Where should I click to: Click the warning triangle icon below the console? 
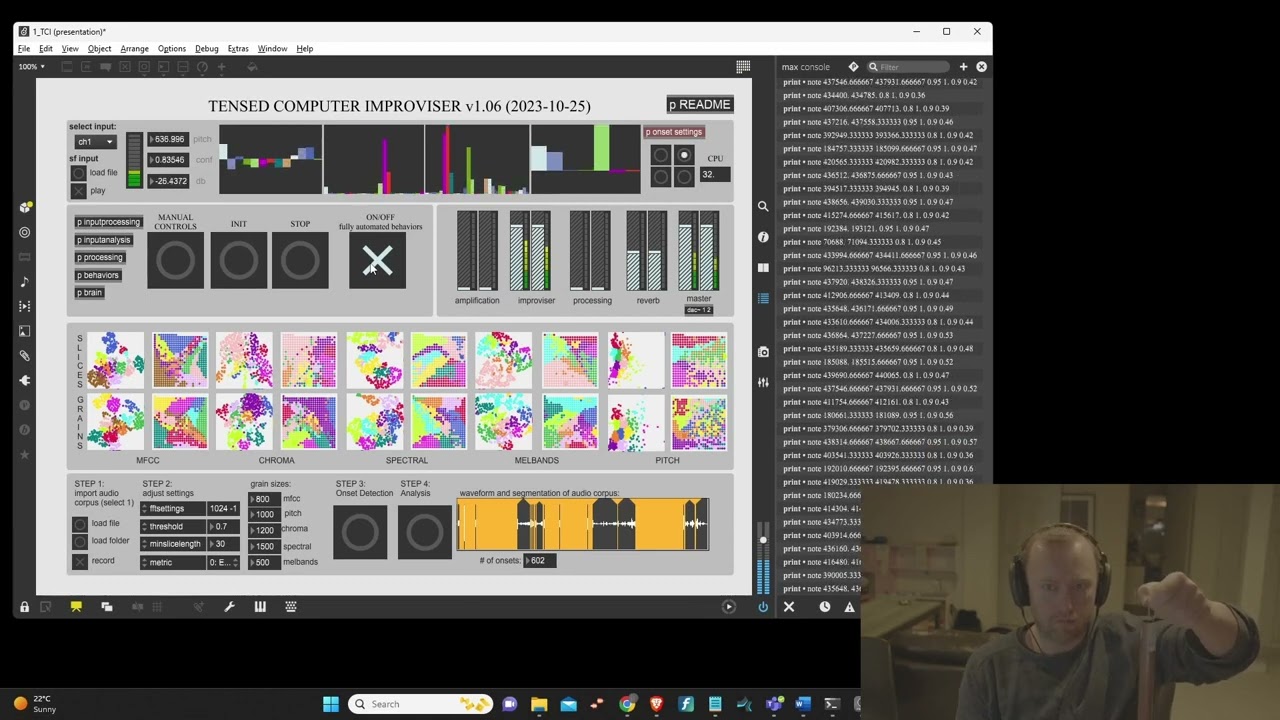pyautogui.click(x=850, y=606)
